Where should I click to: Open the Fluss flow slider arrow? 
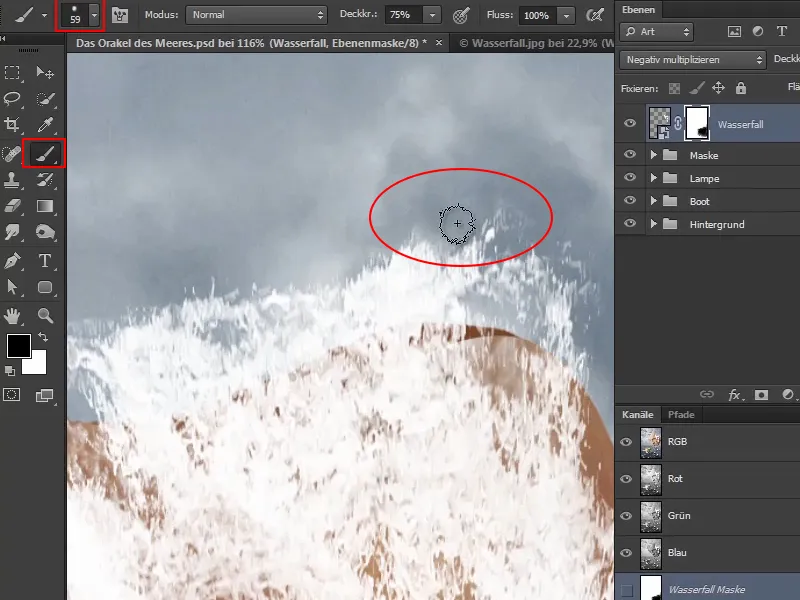click(x=566, y=16)
